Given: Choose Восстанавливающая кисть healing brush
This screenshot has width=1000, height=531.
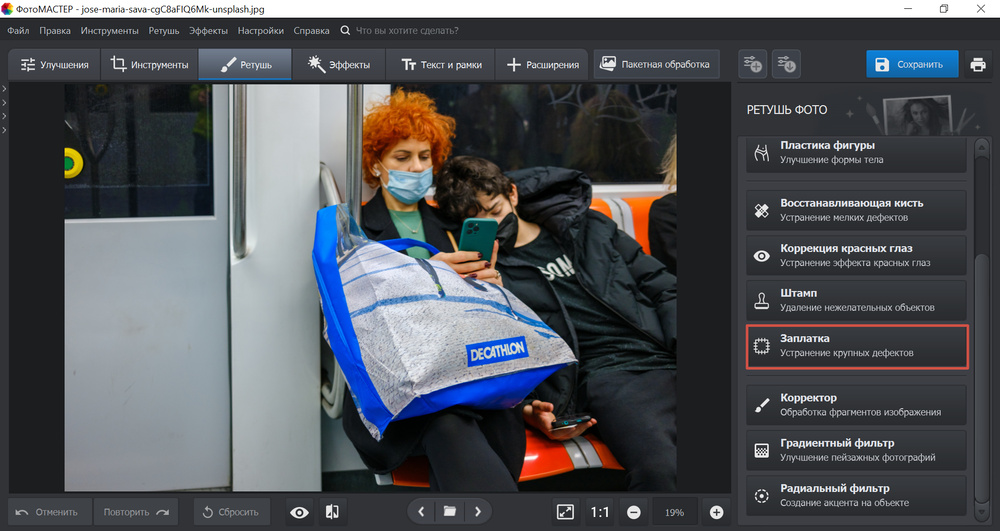Looking at the screenshot, I should pyautogui.click(x=857, y=210).
